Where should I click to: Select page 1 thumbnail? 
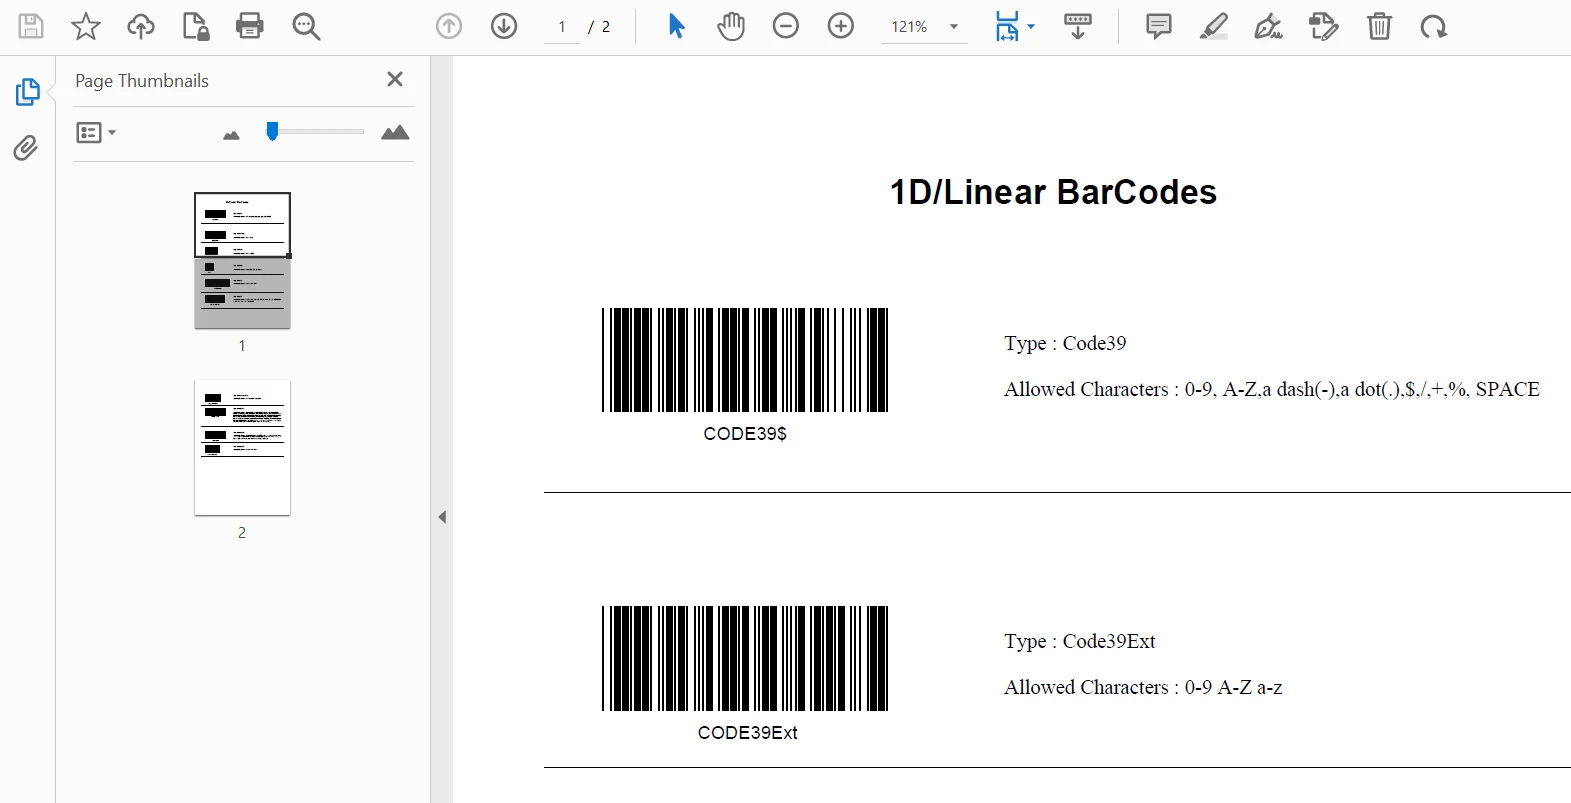point(242,260)
